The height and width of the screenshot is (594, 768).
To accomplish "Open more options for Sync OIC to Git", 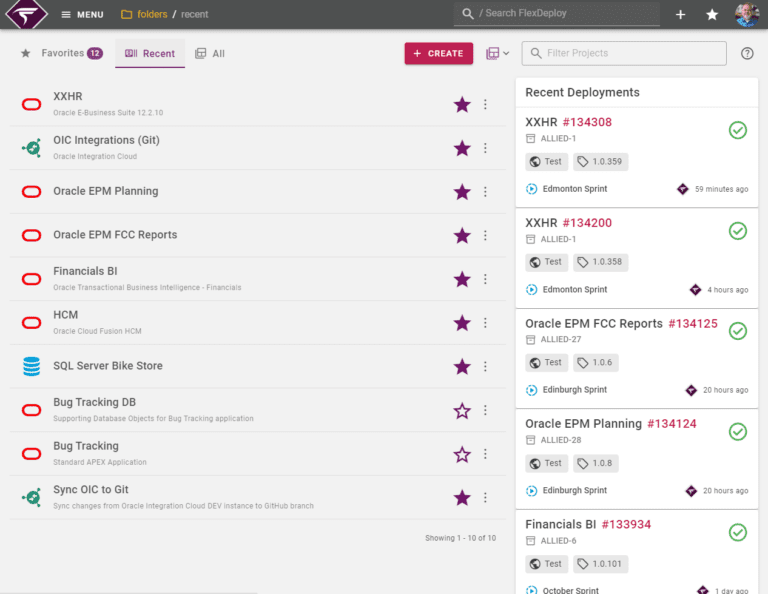I will (x=485, y=498).
